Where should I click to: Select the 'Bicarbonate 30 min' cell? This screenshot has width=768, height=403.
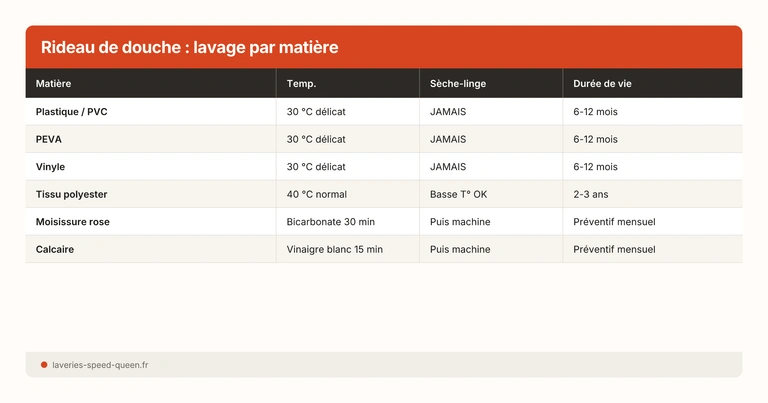point(330,221)
